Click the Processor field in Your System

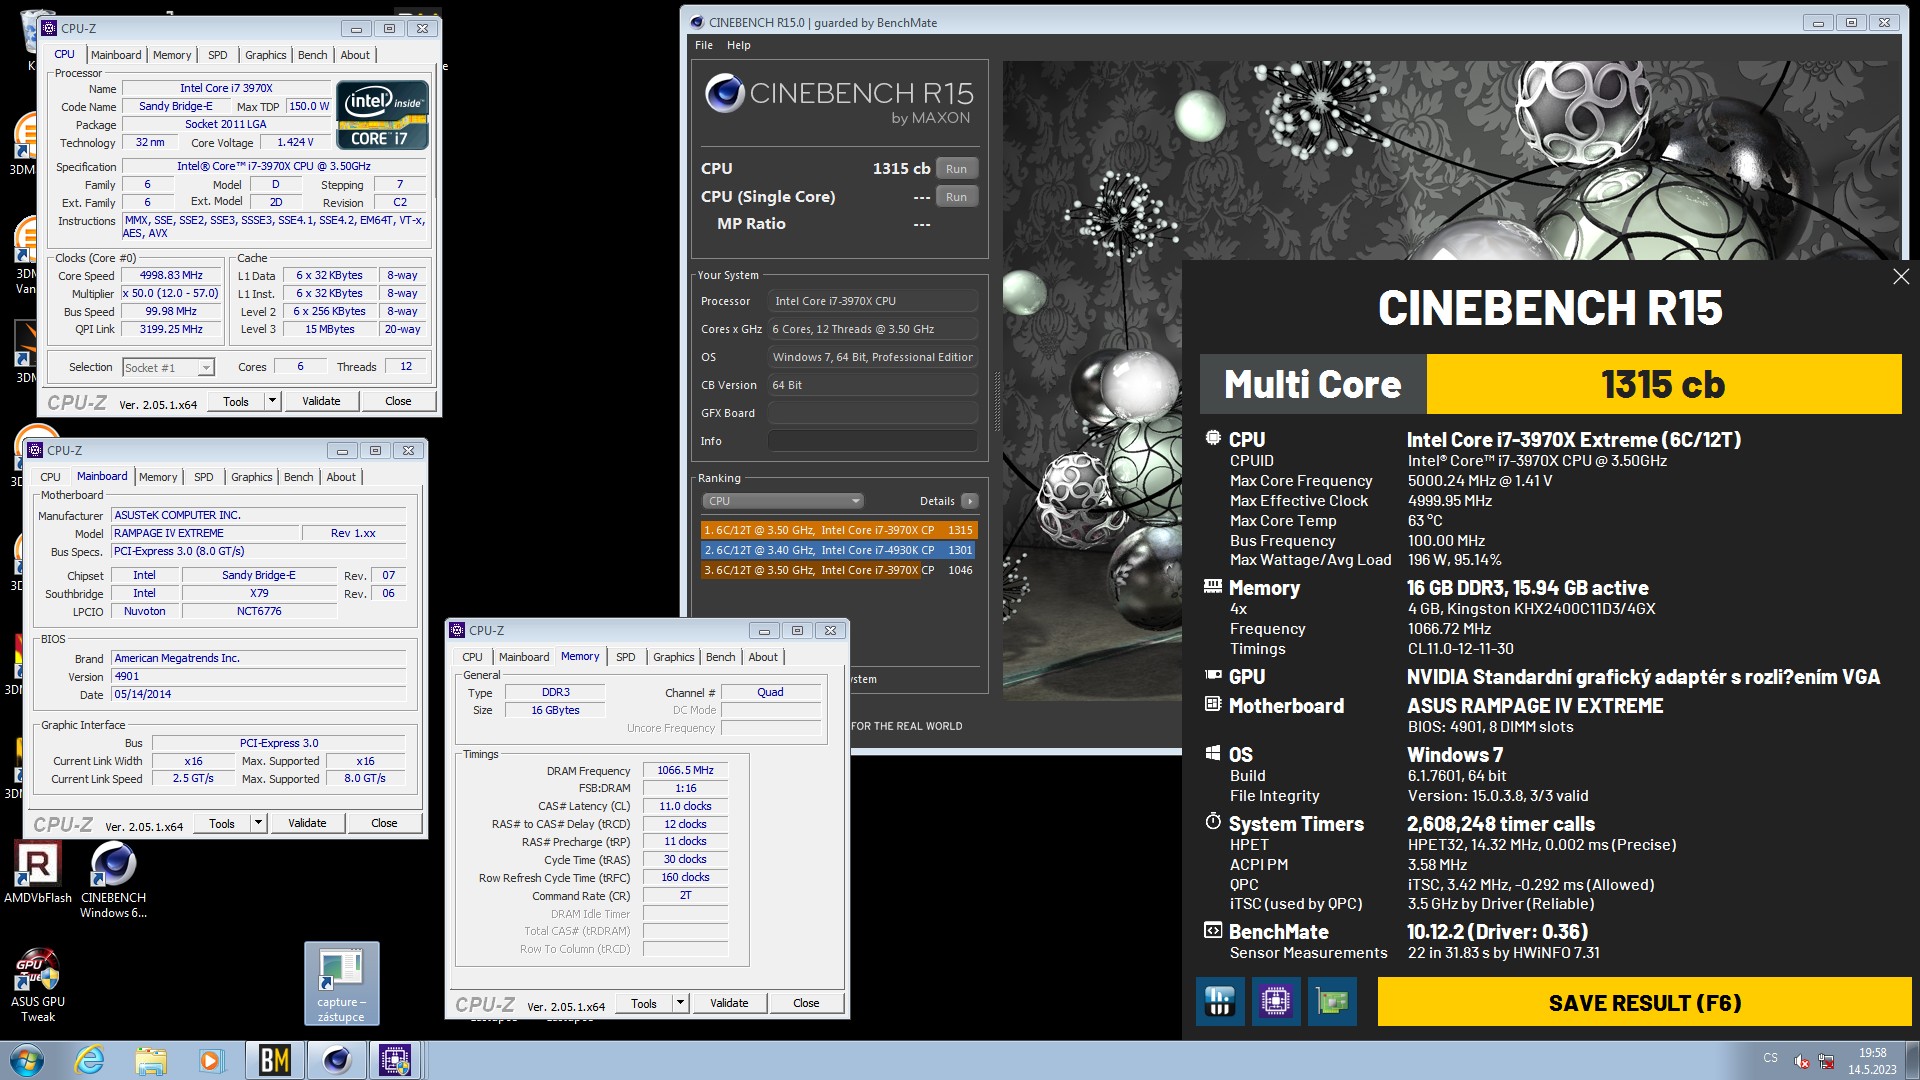point(872,301)
